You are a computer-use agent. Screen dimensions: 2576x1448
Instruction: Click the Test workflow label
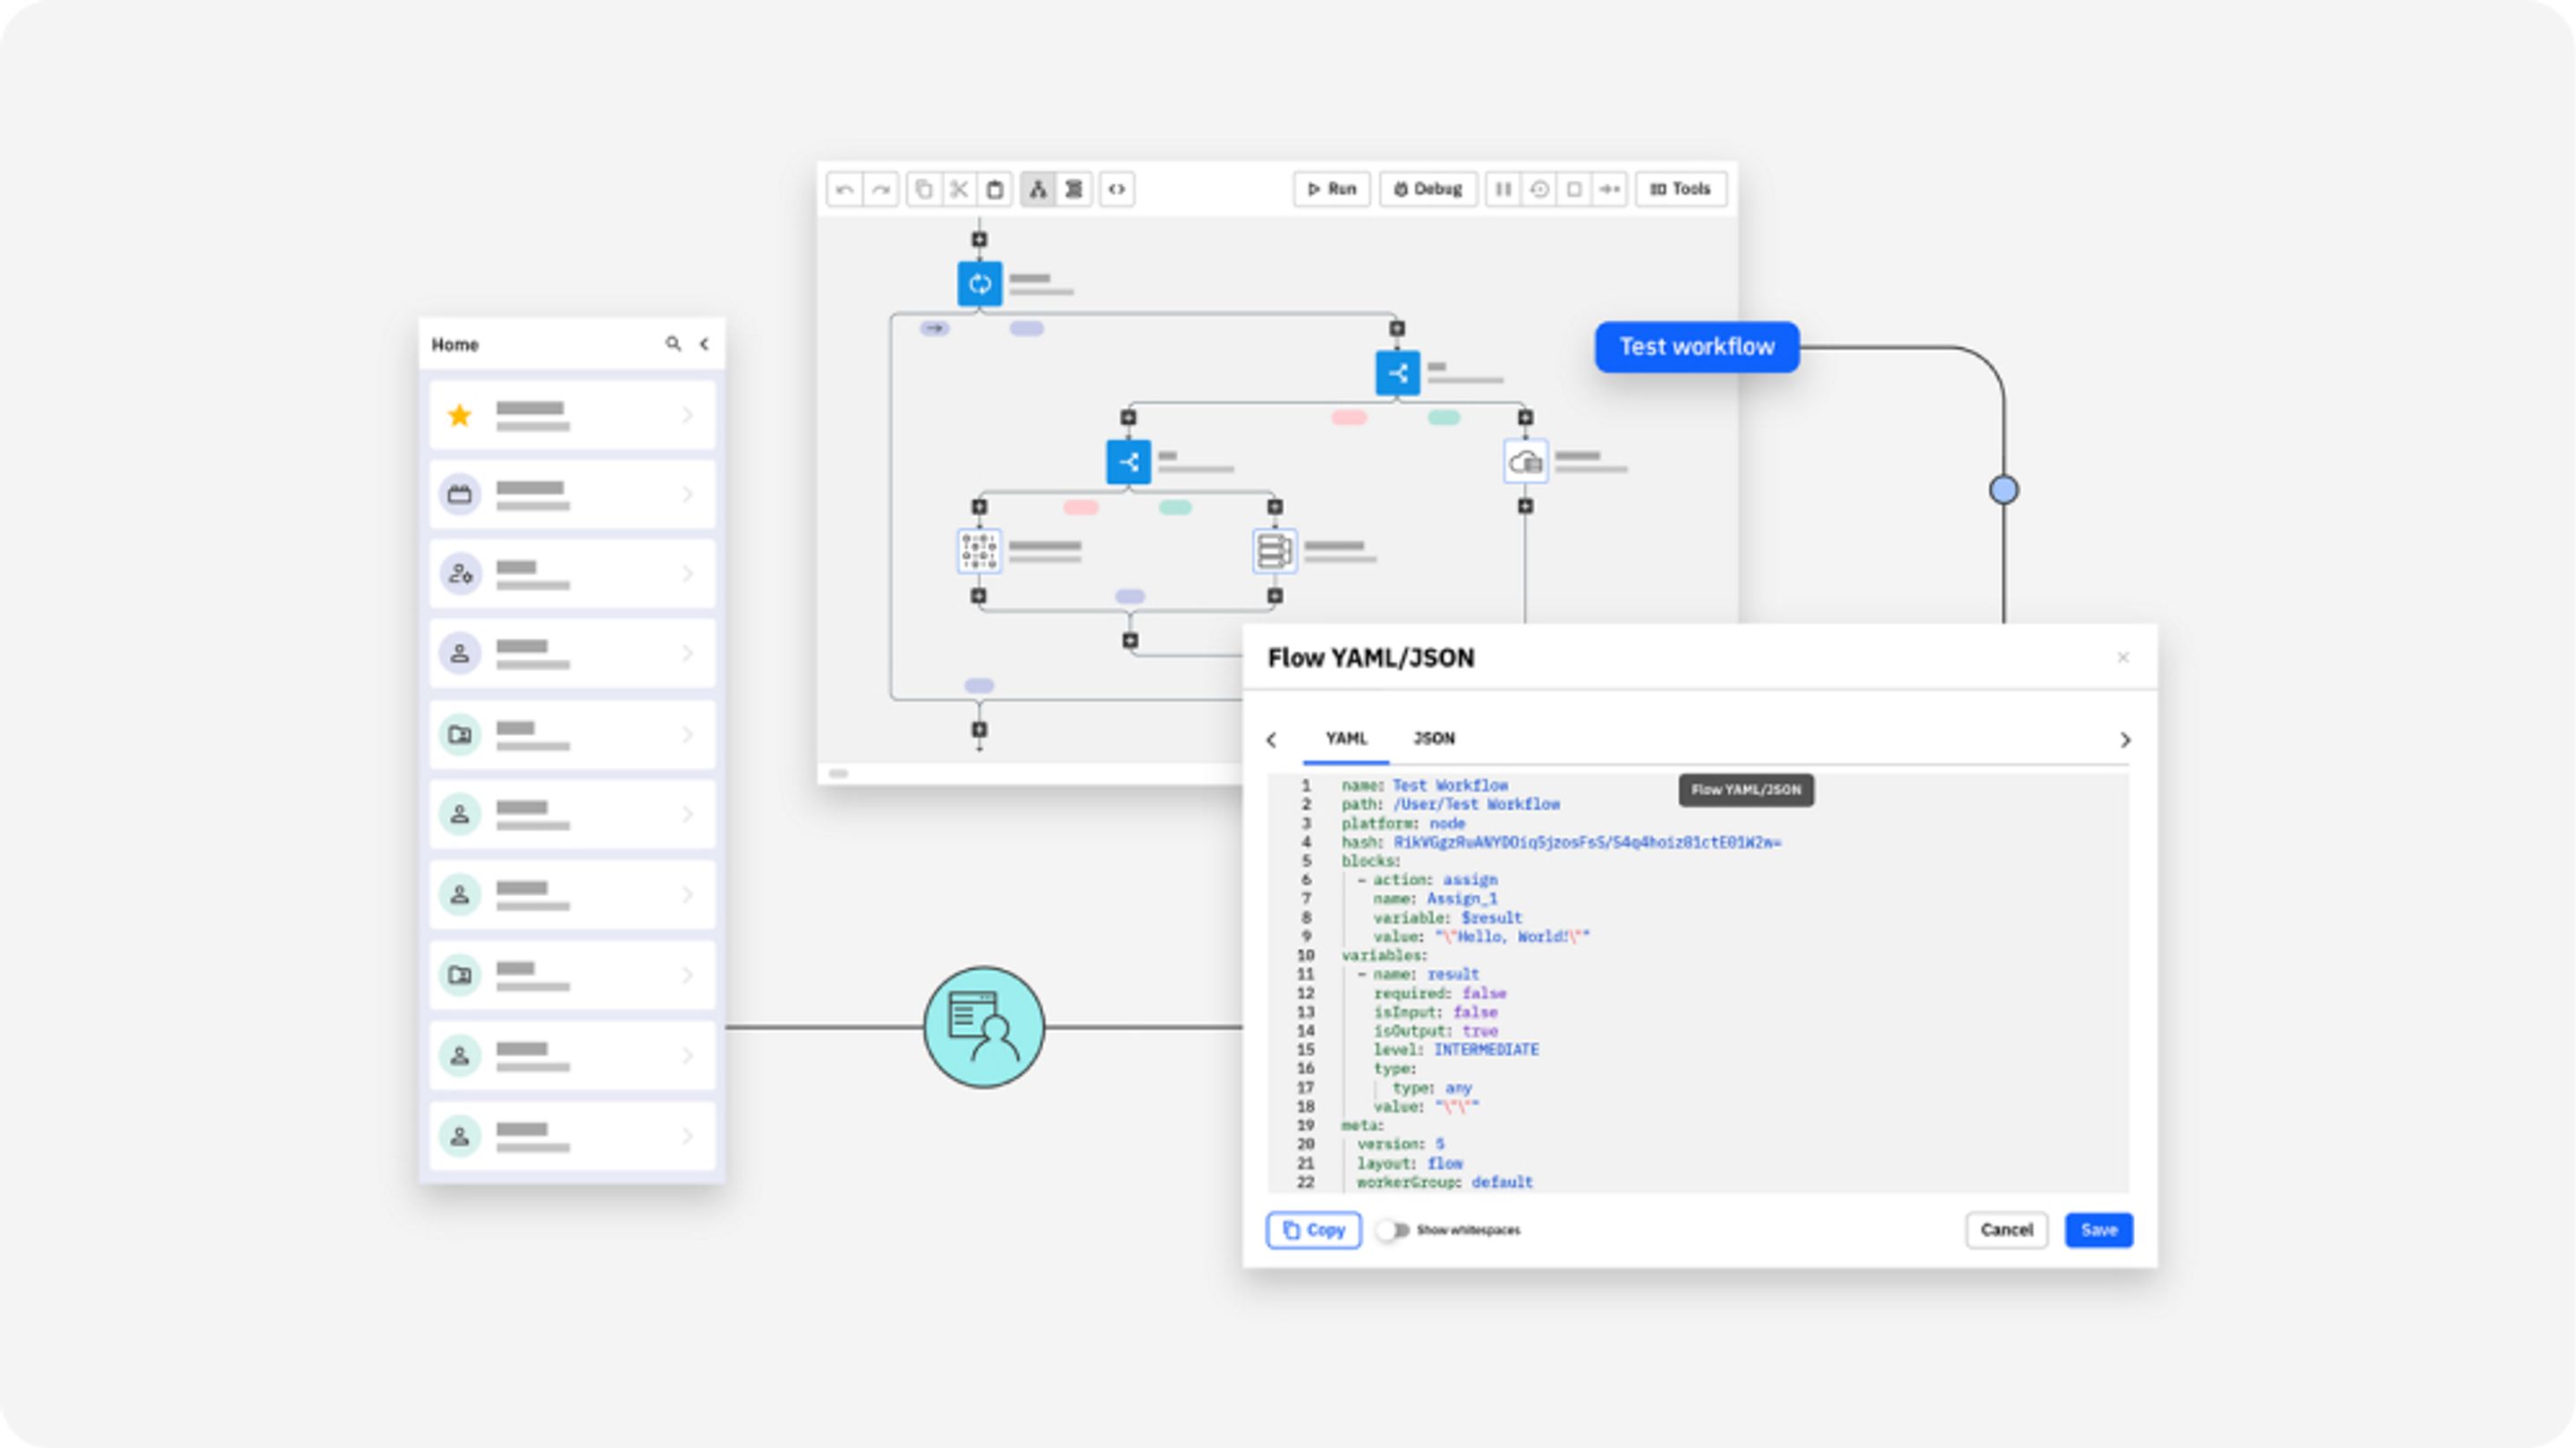1697,347
